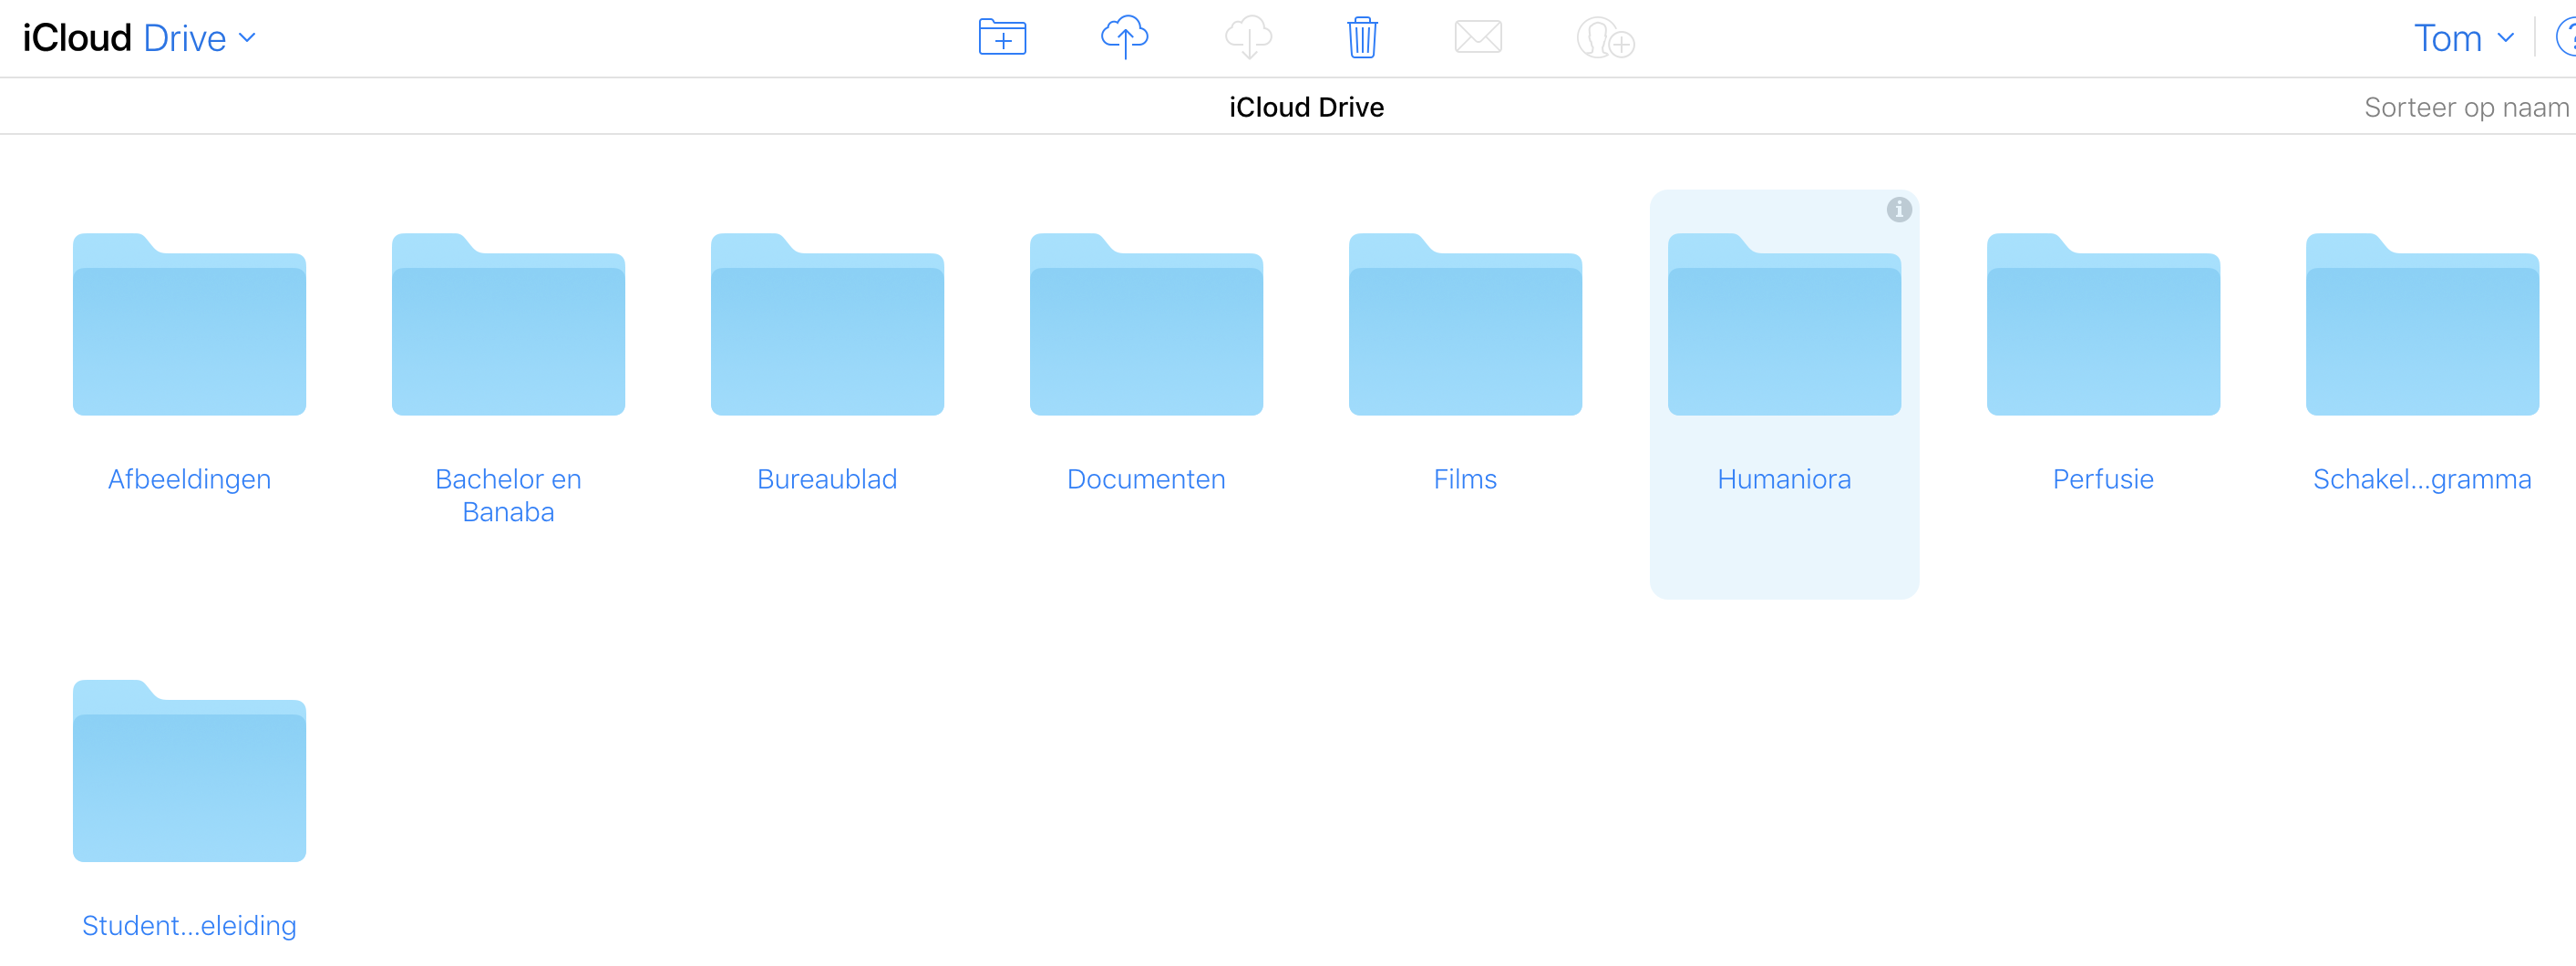Click the Bureaublad folder name
This screenshot has height=966, width=2576.
click(x=827, y=479)
